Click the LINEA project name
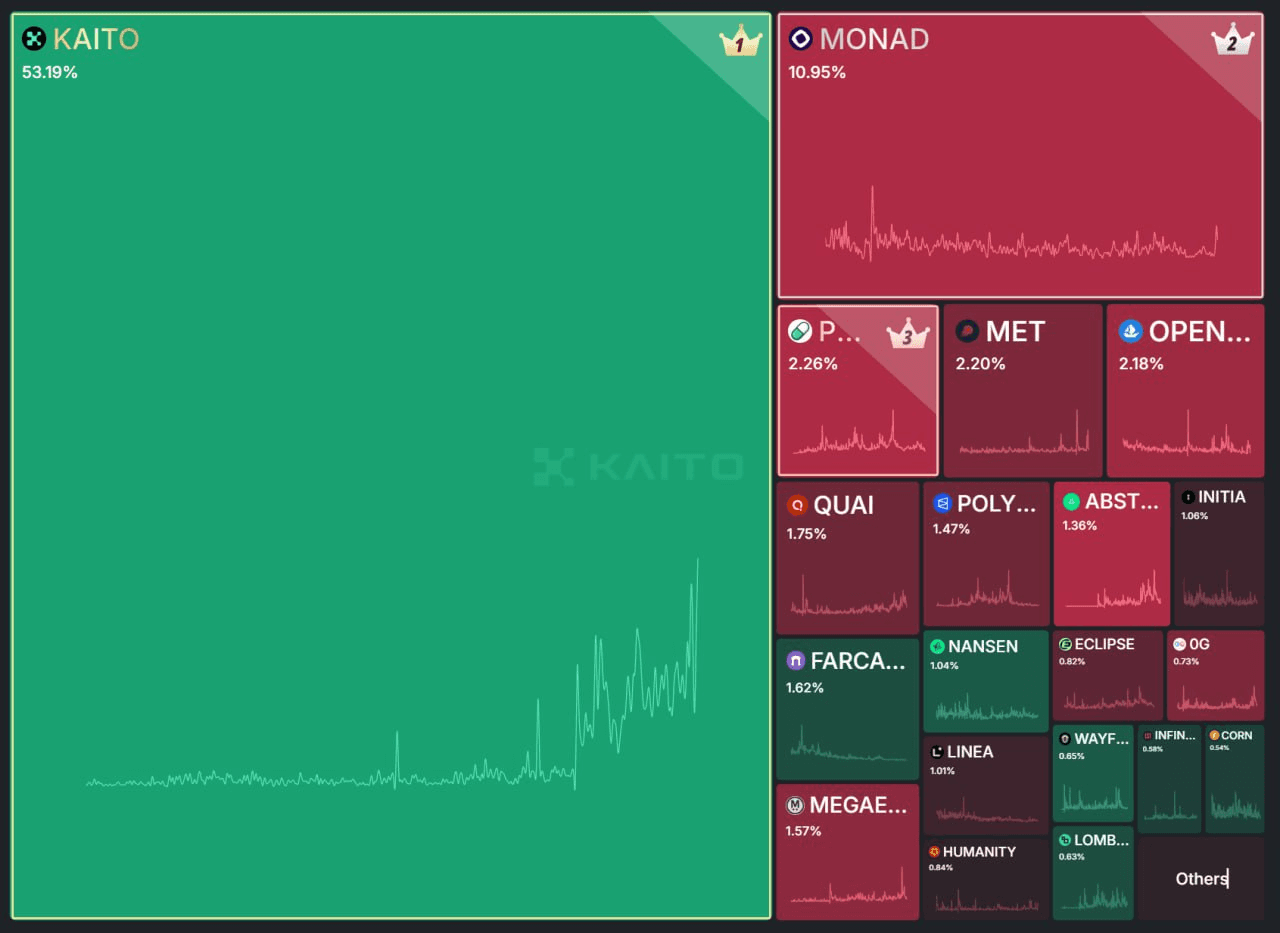The image size is (1280, 933). click(970, 752)
